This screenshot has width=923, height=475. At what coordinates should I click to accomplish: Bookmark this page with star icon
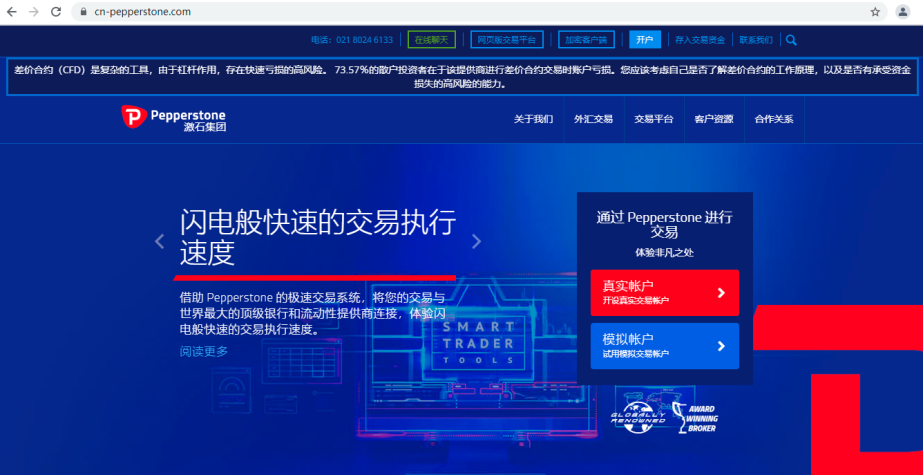click(x=875, y=12)
